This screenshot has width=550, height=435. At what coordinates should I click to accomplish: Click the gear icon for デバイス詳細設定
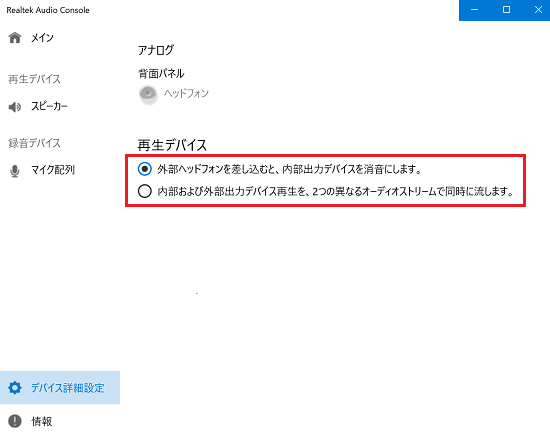point(15,388)
